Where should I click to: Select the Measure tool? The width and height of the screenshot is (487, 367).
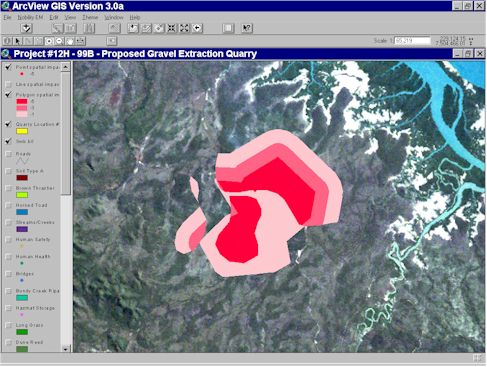[80, 41]
